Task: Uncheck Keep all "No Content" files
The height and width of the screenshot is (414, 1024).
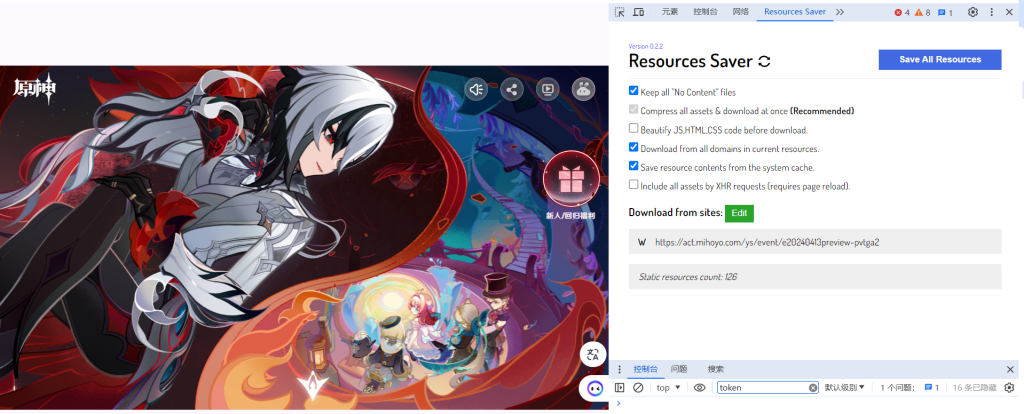Action: point(633,91)
